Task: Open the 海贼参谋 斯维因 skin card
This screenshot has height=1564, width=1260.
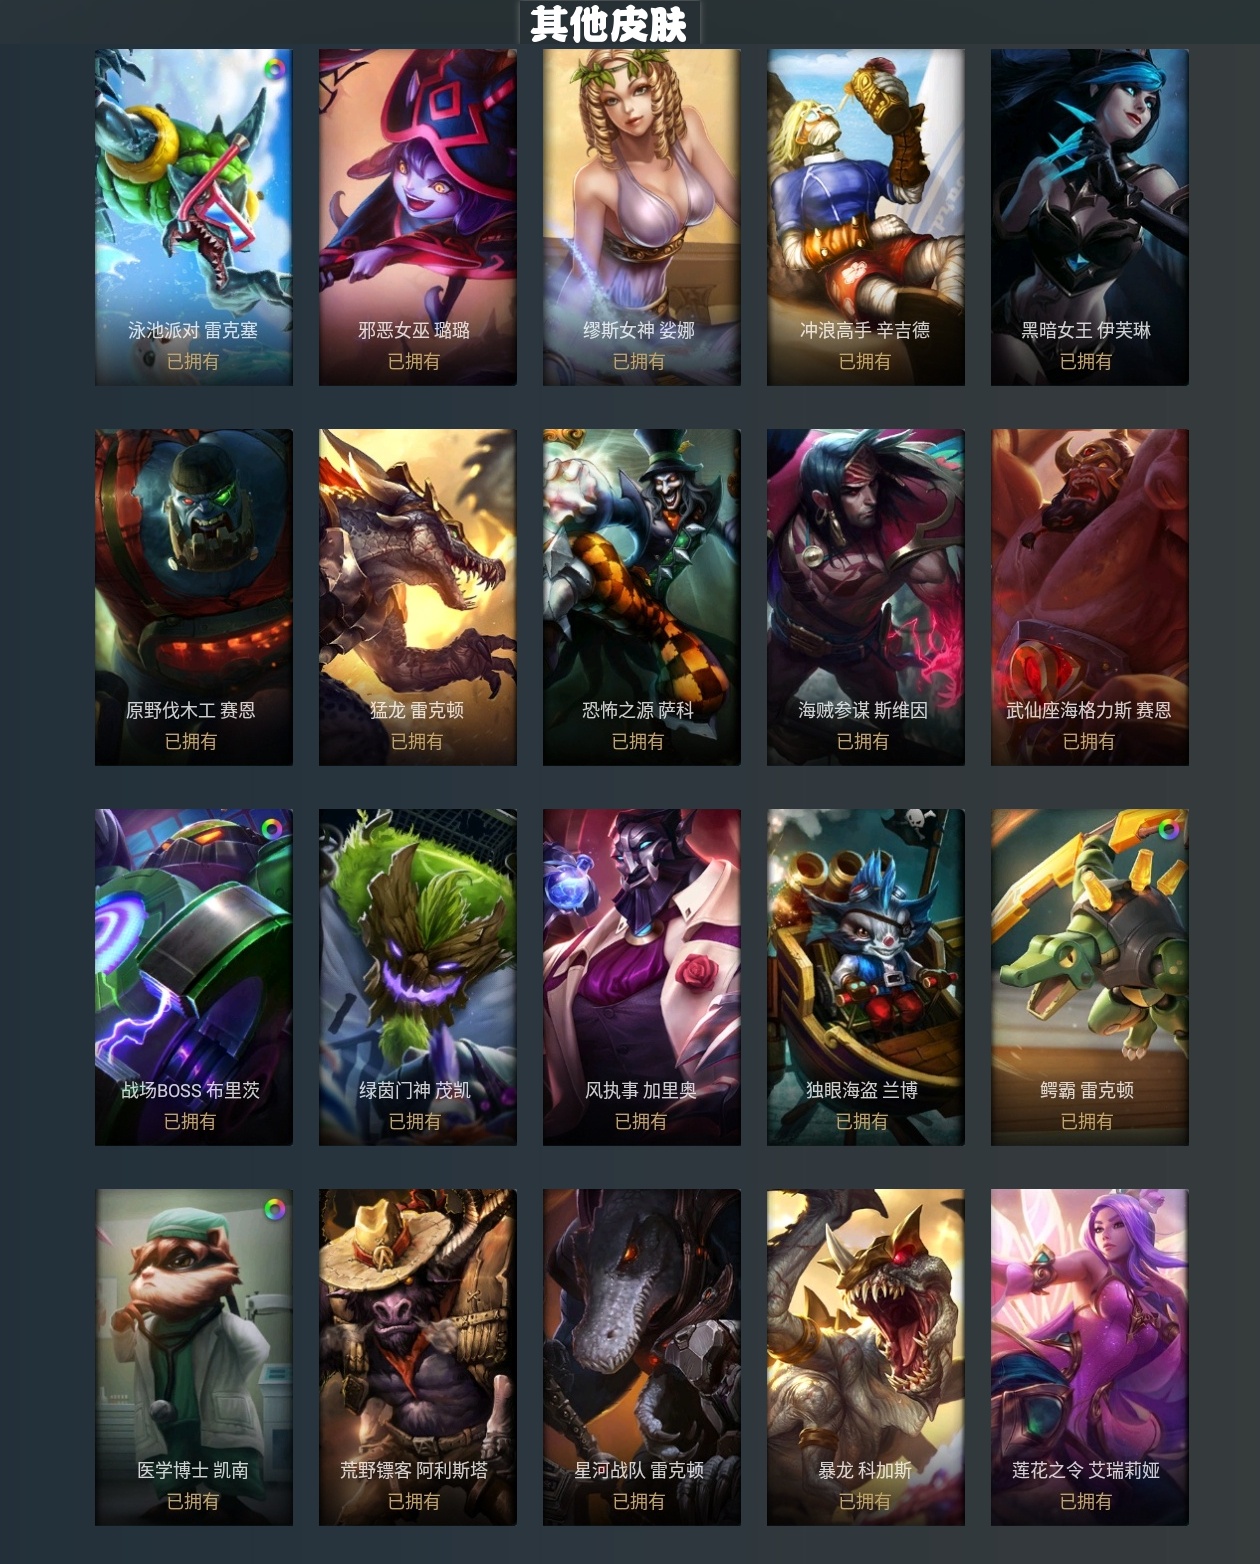Action: pos(866,598)
